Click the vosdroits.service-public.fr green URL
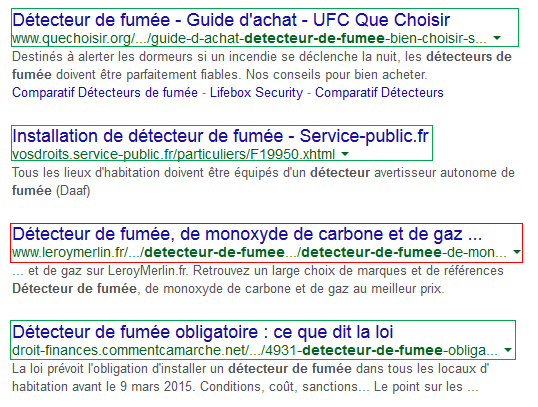Viewport: 538px width, 407px height. [x=173, y=154]
